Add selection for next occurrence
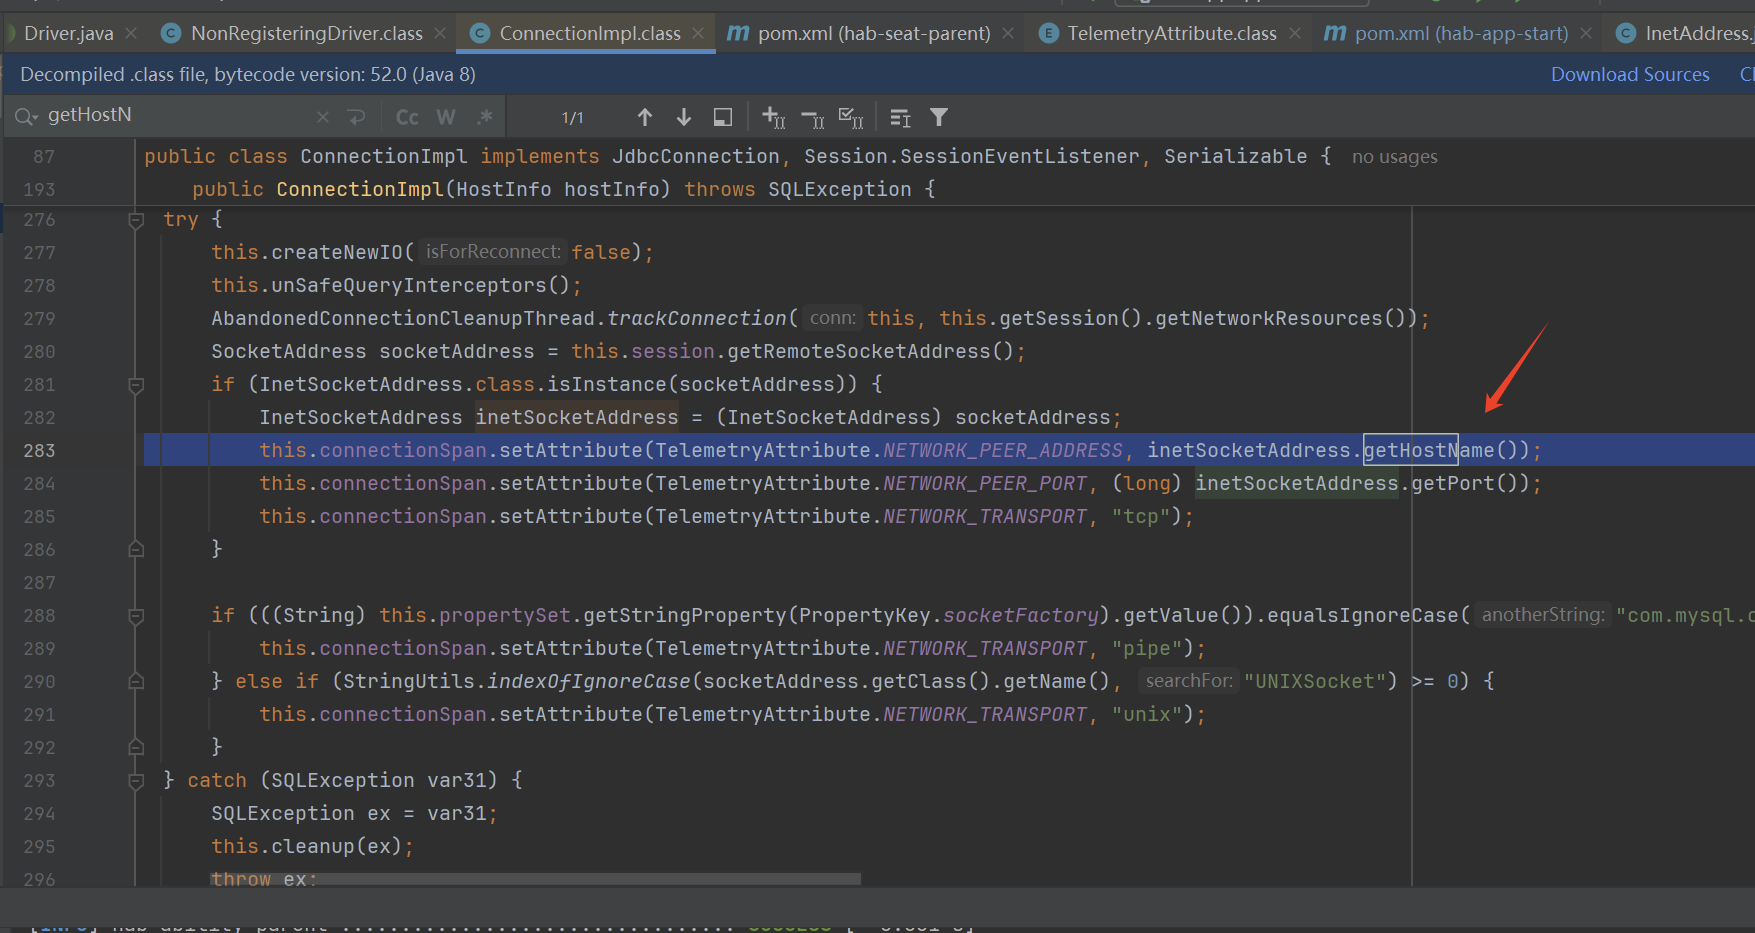This screenshot has width=1755, height=933. coord(773,118)
